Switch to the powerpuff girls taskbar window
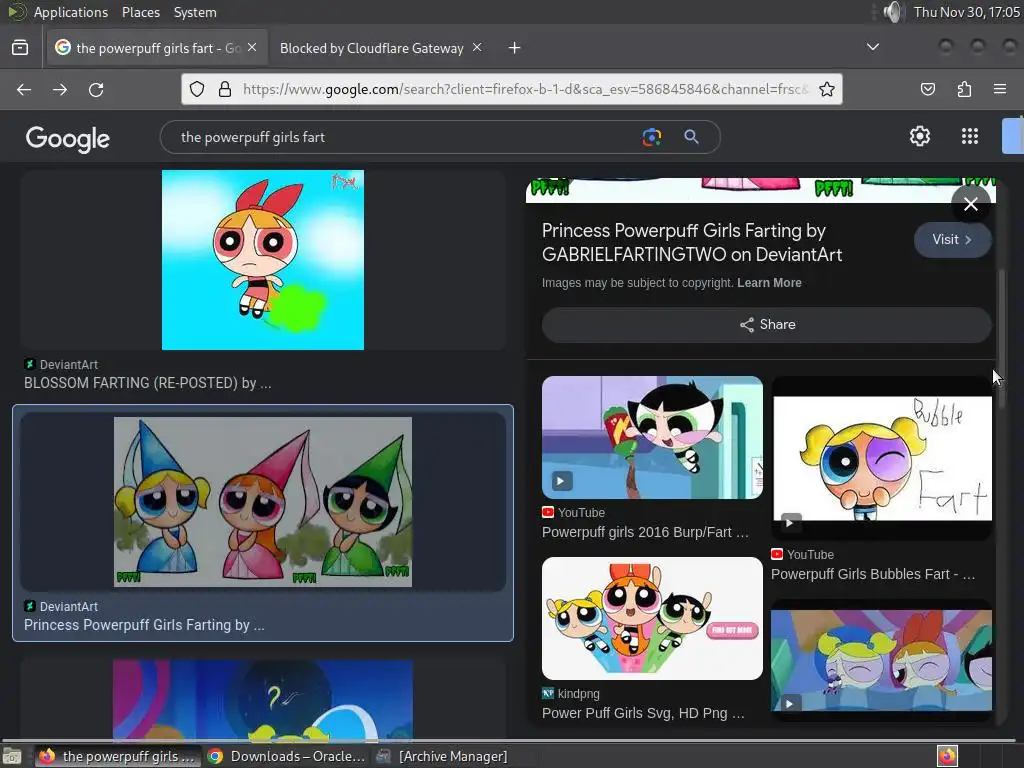 coord(118,756)
